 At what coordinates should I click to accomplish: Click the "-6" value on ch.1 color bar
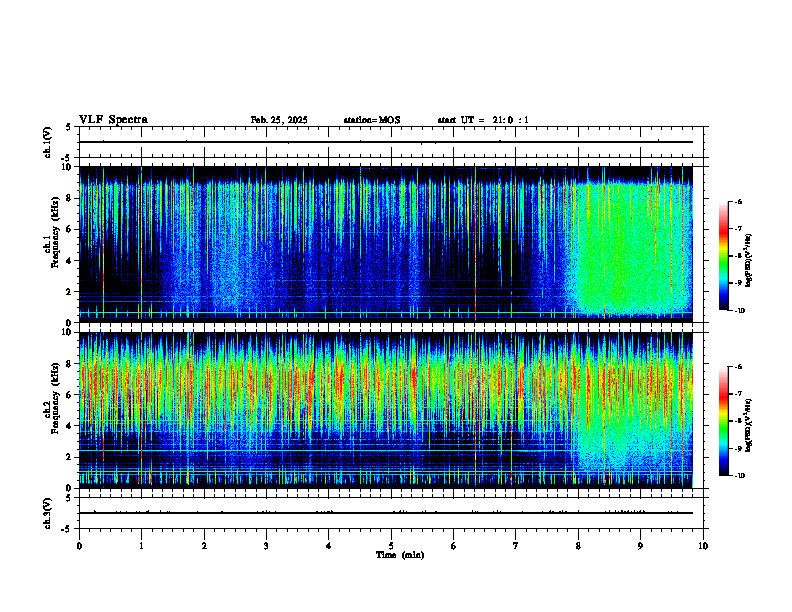tap(738, 202)
